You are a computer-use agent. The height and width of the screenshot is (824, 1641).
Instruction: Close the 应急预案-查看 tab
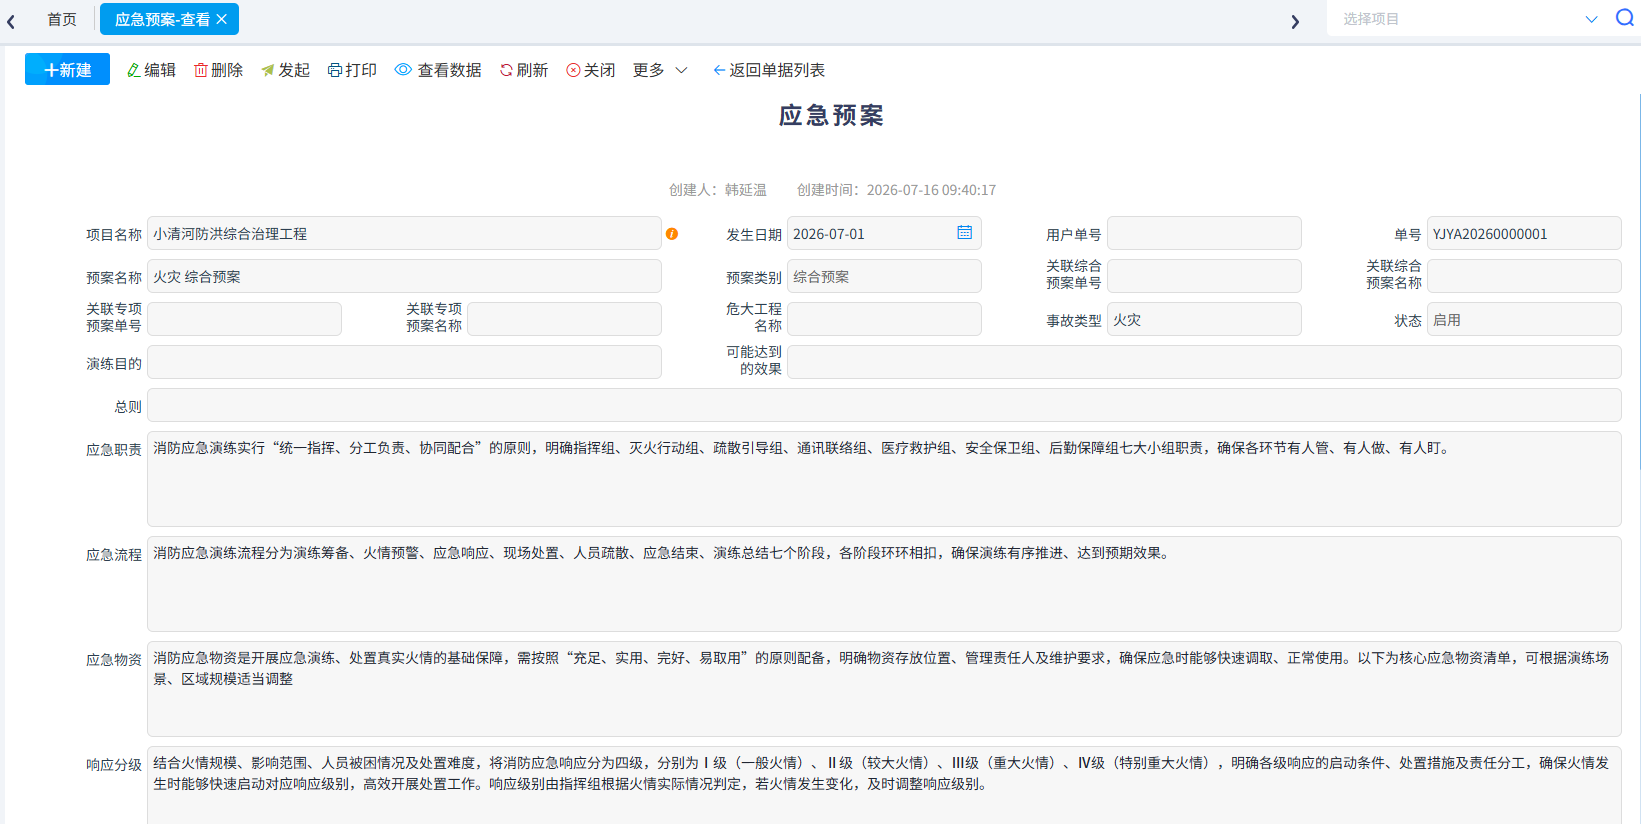coord(222,19)
